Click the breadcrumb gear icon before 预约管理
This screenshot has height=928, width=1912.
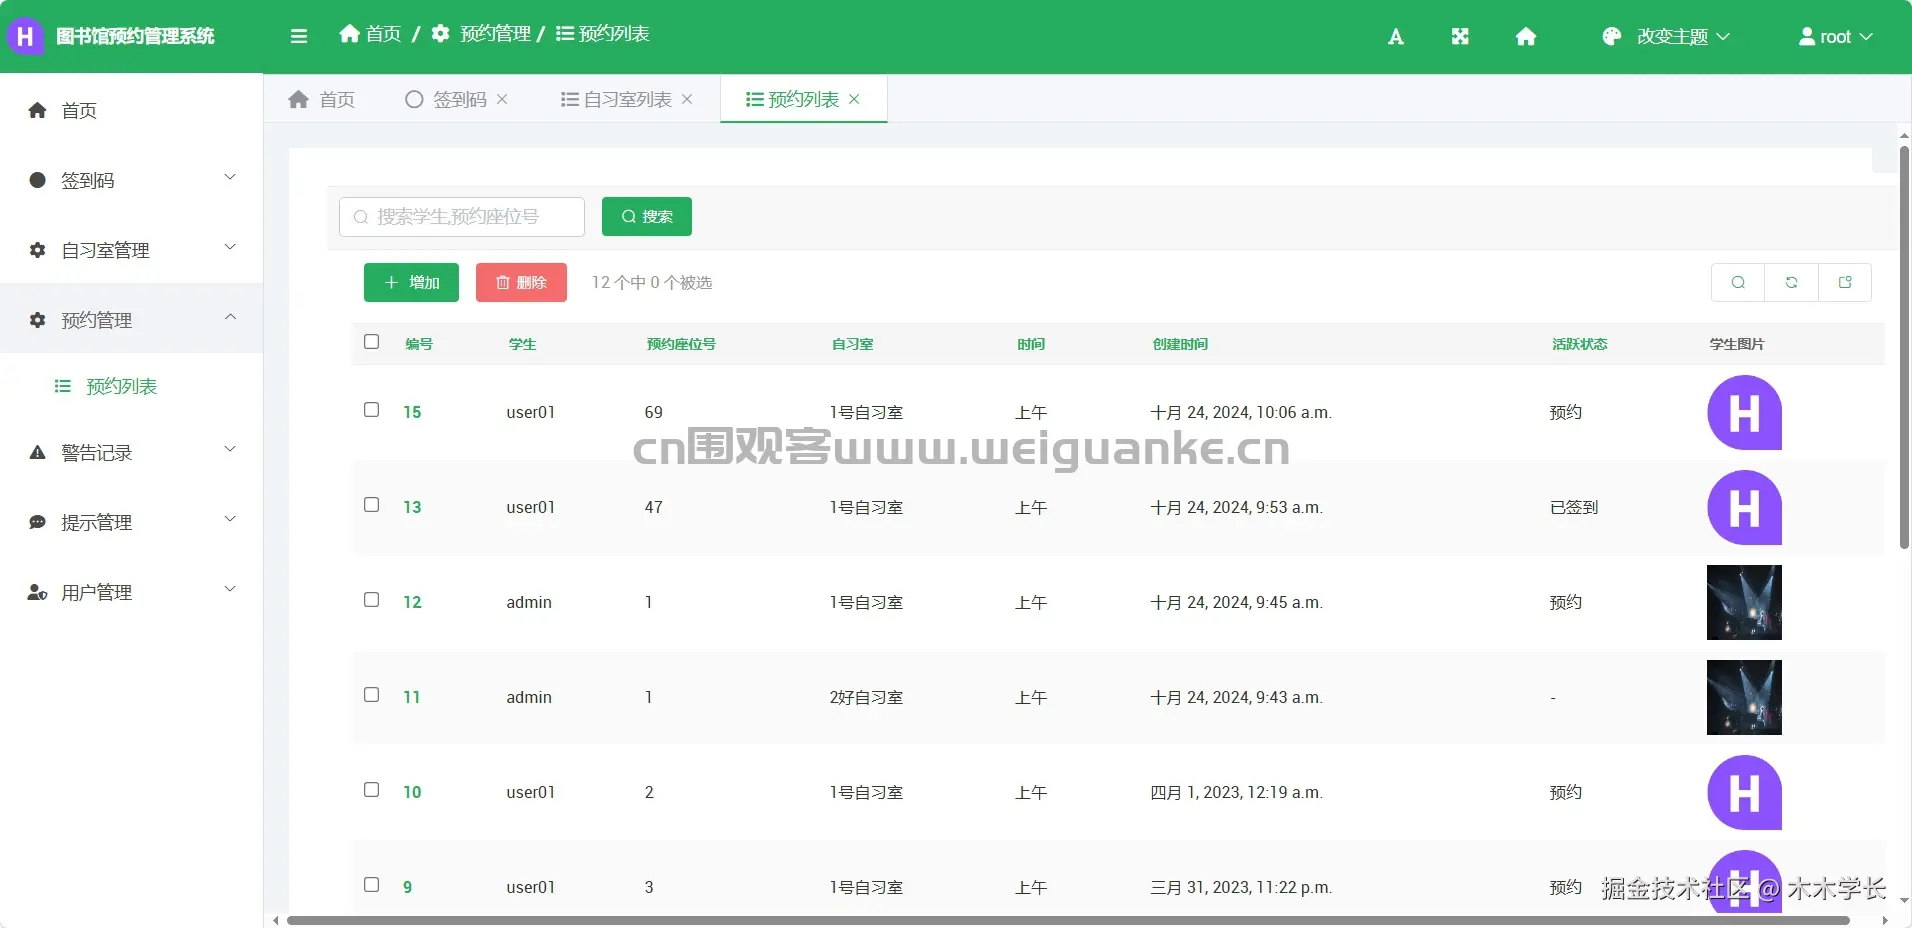pos(440,34)
